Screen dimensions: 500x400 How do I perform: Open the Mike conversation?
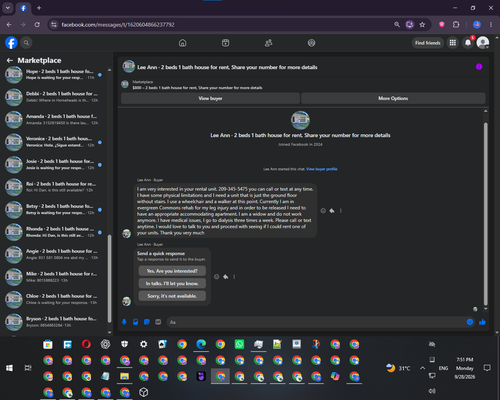click(x=54, y=277)
